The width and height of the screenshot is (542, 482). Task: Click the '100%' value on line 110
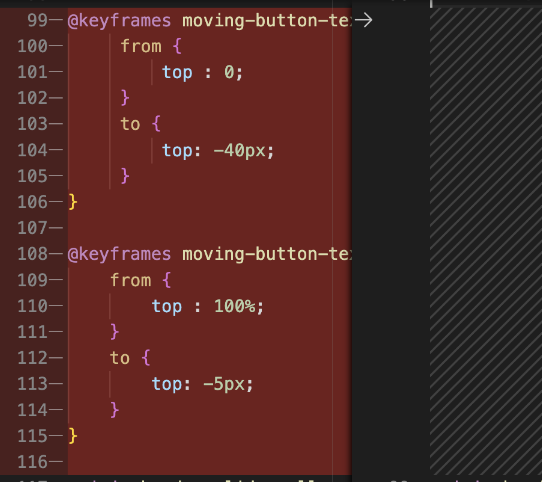(235, 306)
